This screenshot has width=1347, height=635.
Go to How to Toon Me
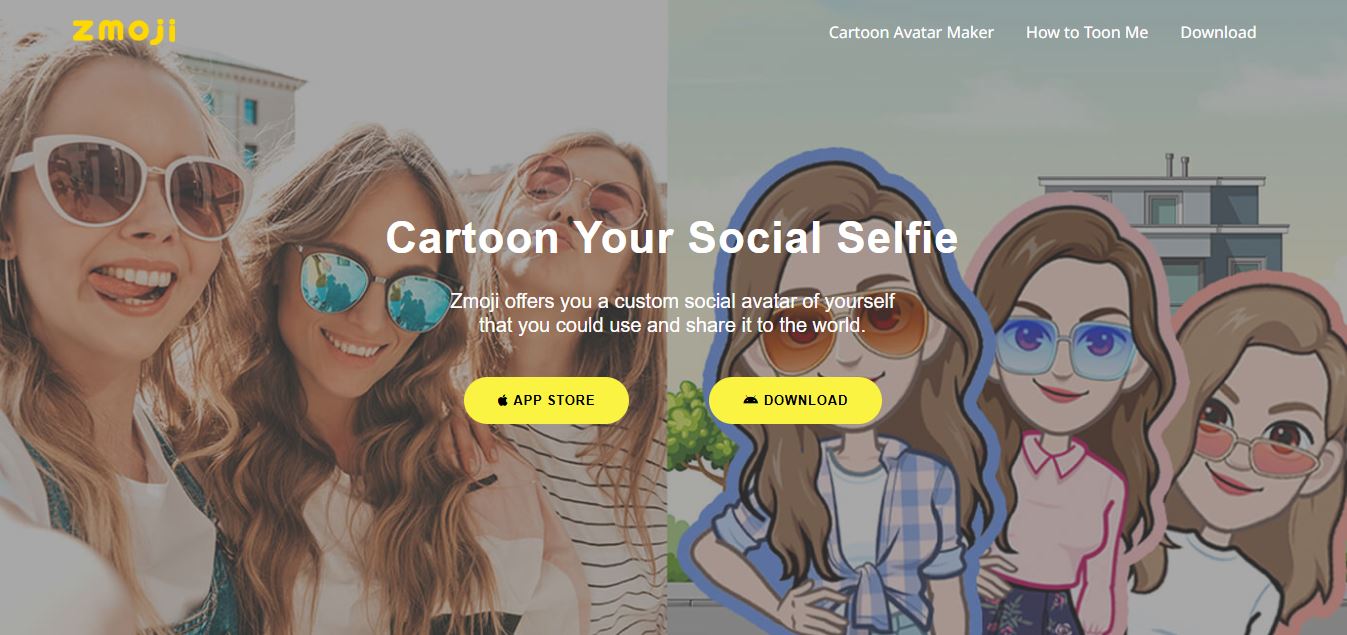[x=1087, y=32]
